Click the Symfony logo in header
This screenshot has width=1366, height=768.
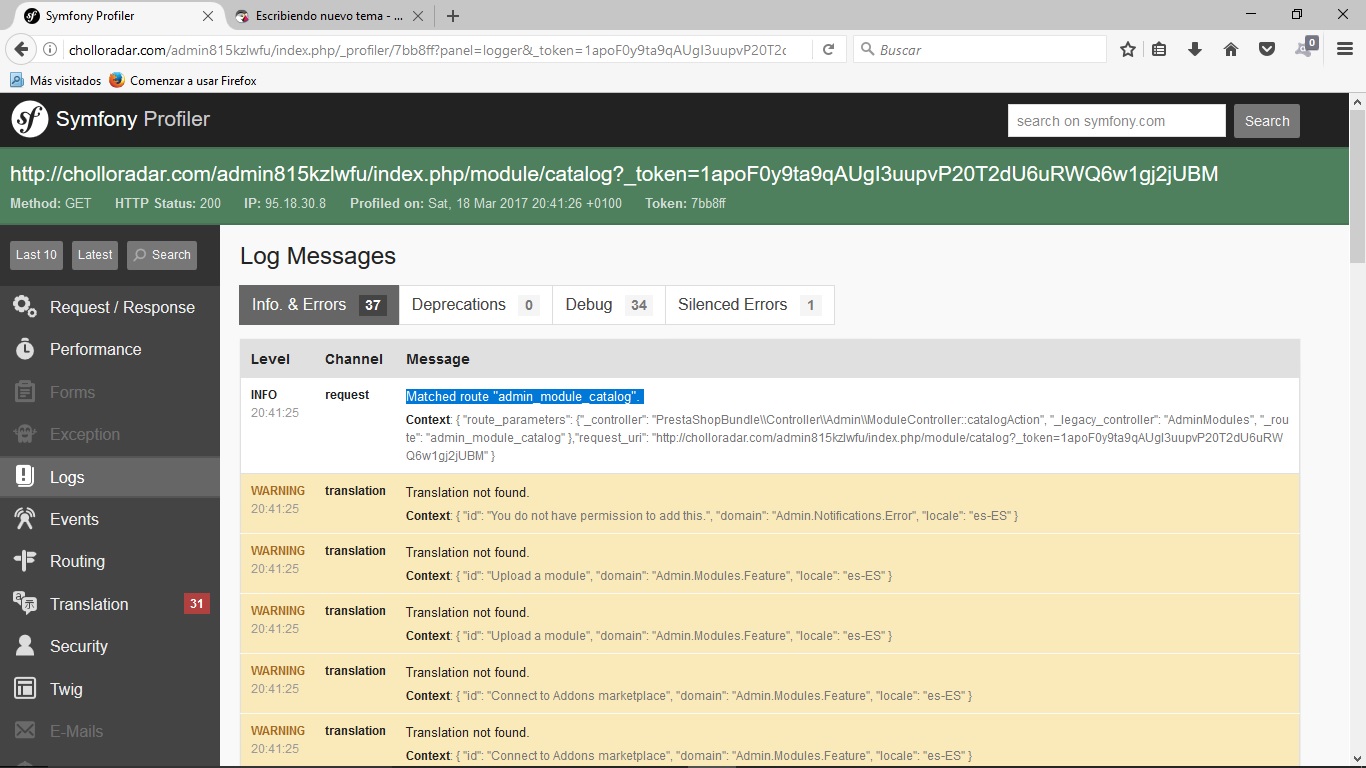pos(30,119)
